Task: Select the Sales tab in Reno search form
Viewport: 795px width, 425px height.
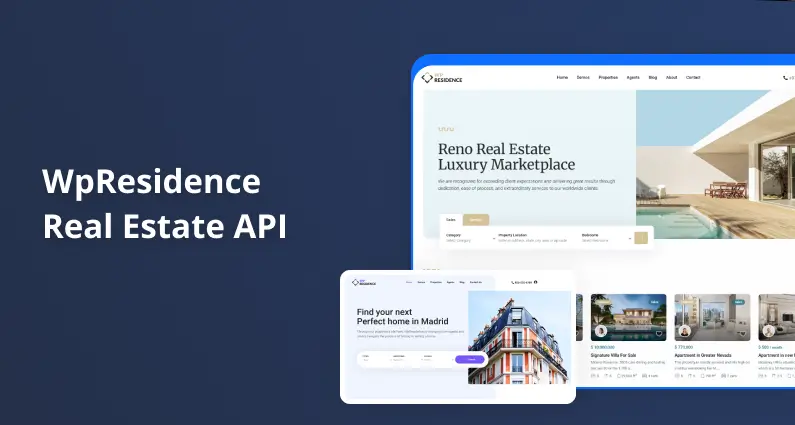Action: tap(451, 220)
